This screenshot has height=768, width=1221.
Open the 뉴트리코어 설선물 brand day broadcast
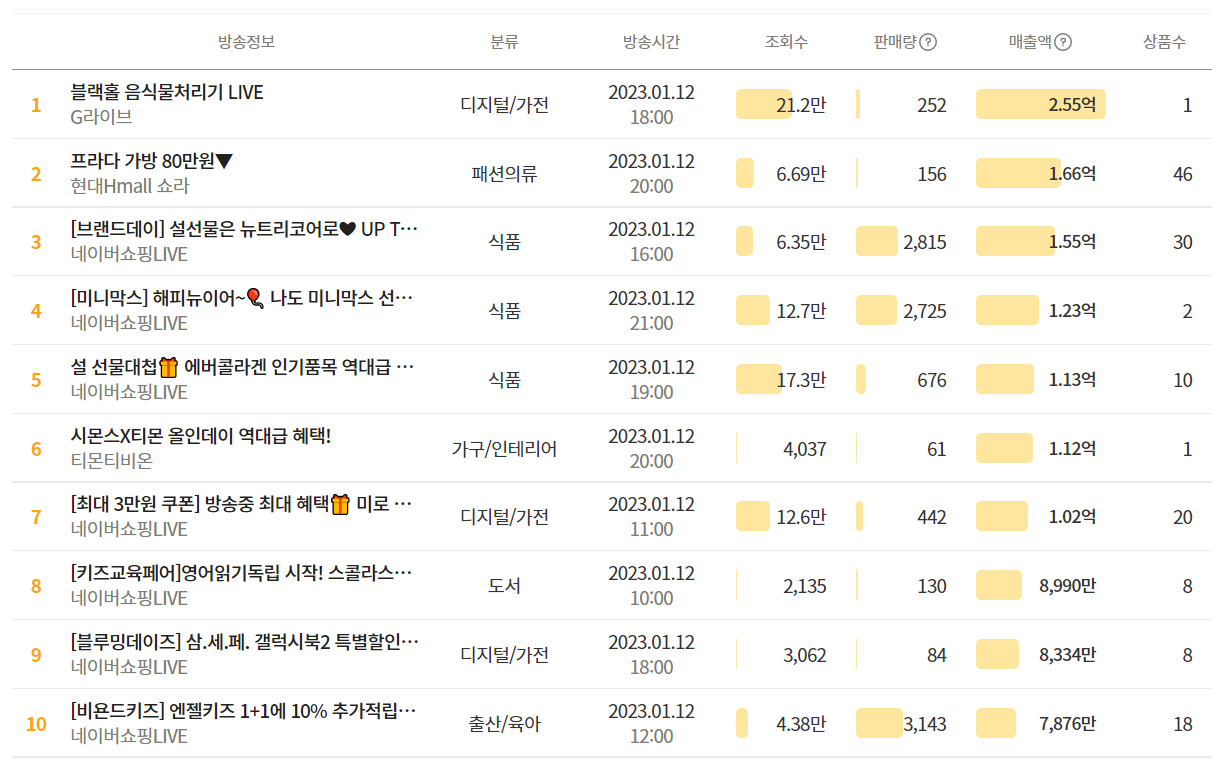[245, 230]
